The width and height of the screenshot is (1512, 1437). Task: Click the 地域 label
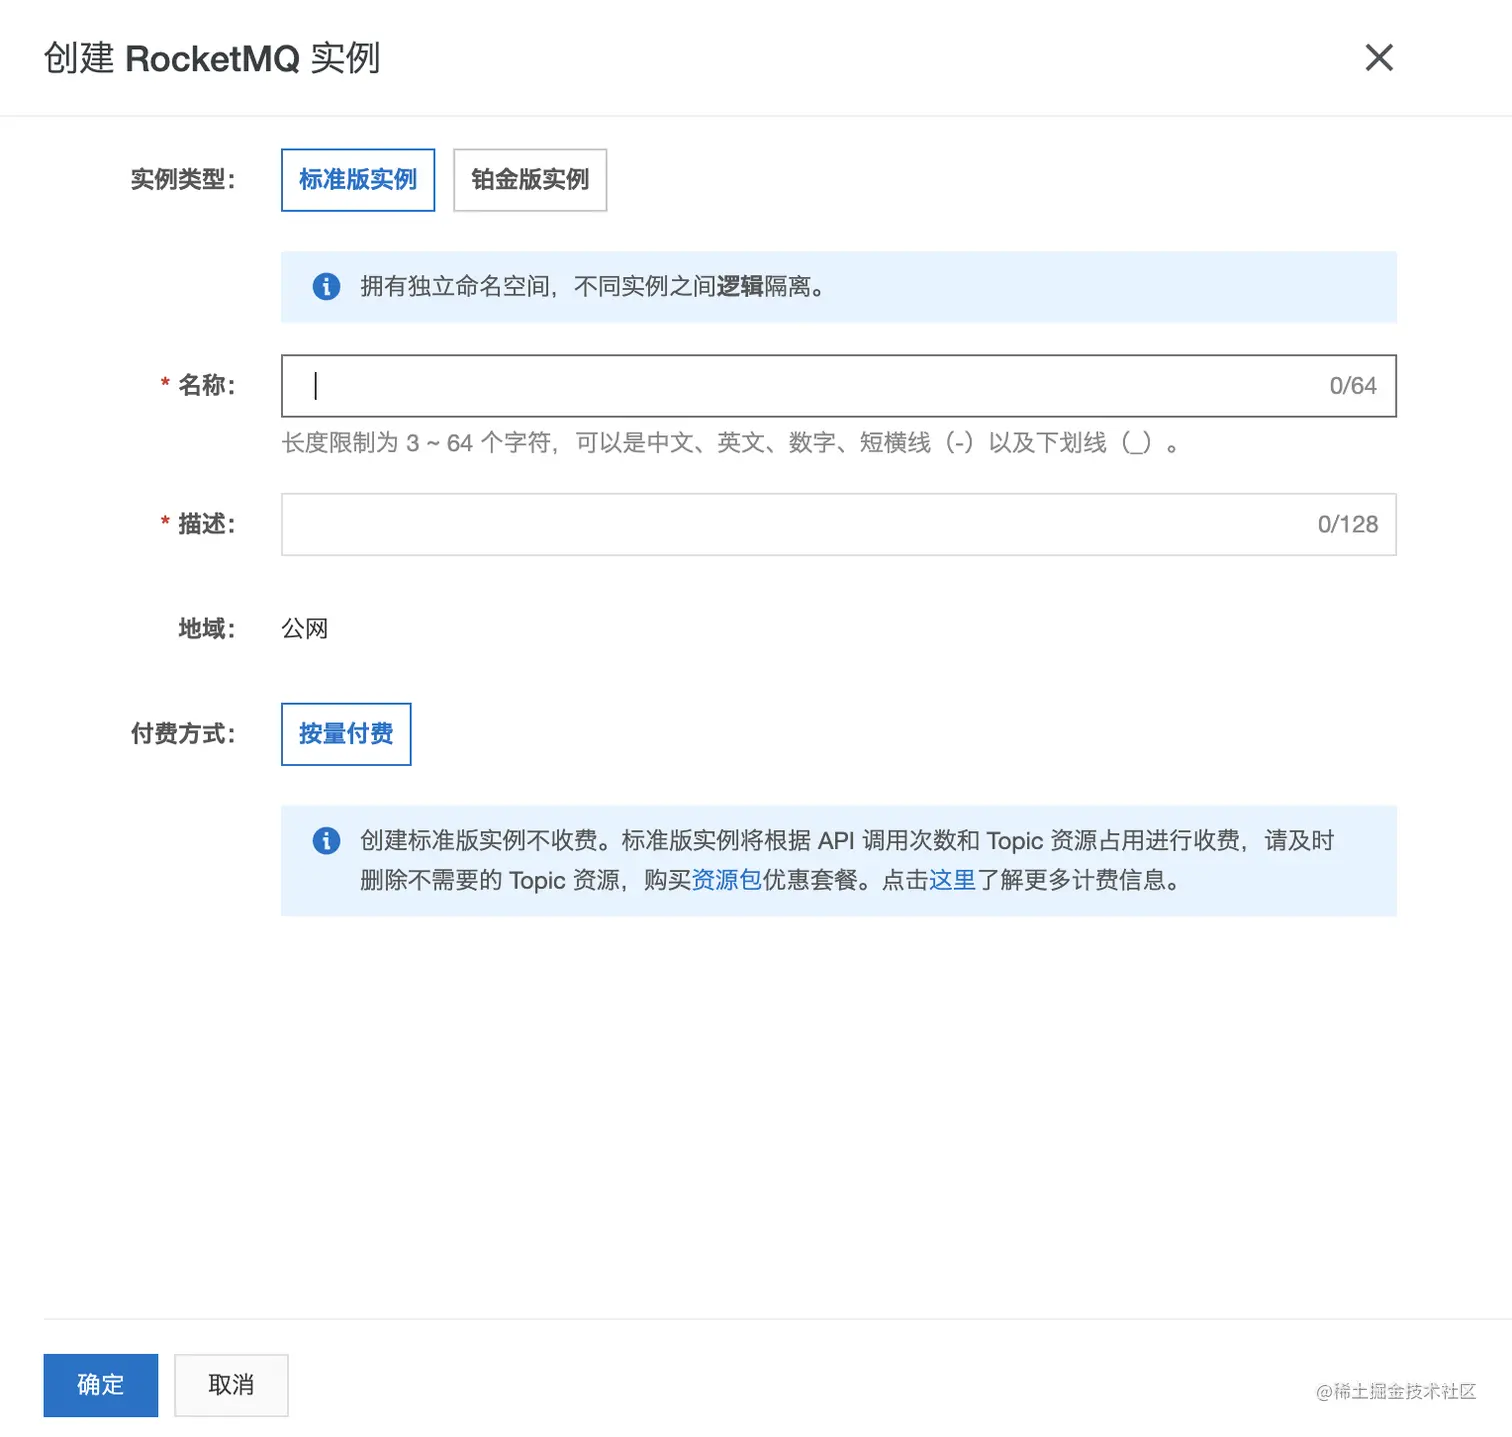[x=208, y=629]
